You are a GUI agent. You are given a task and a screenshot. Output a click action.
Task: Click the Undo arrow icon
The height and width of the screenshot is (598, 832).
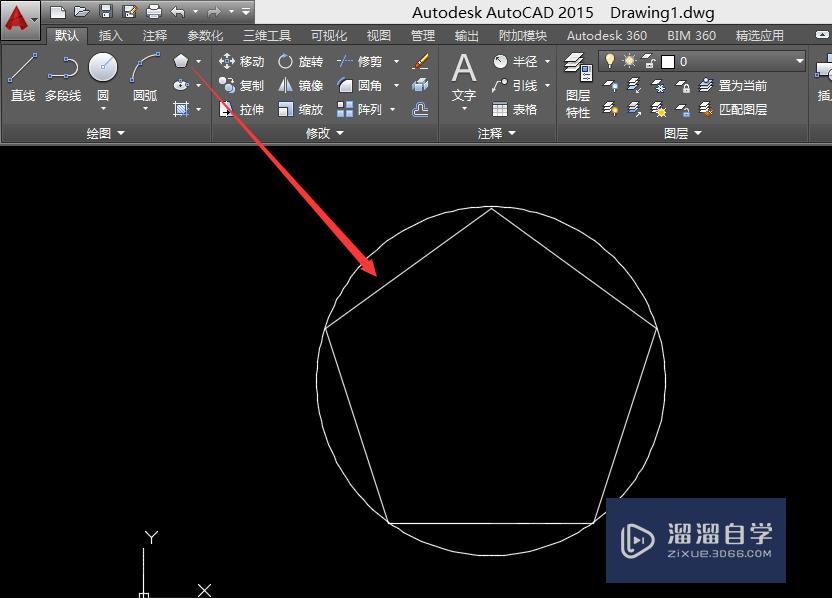[178, 11]
